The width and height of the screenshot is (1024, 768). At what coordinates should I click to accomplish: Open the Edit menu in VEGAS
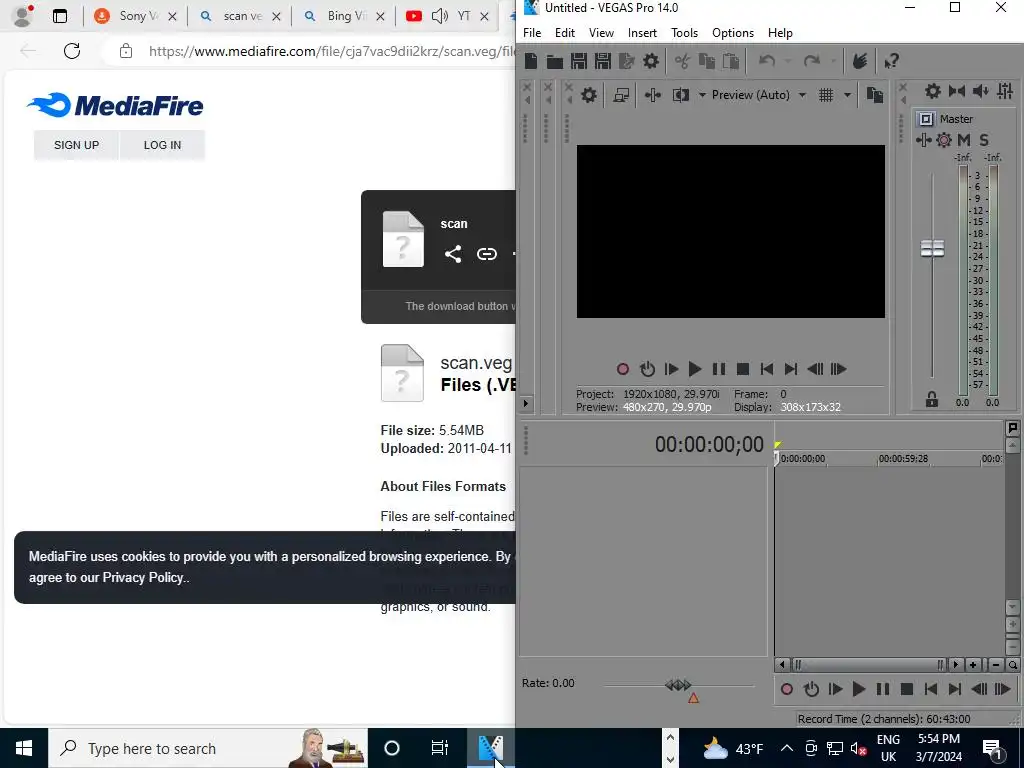click(x=565, y=33)
